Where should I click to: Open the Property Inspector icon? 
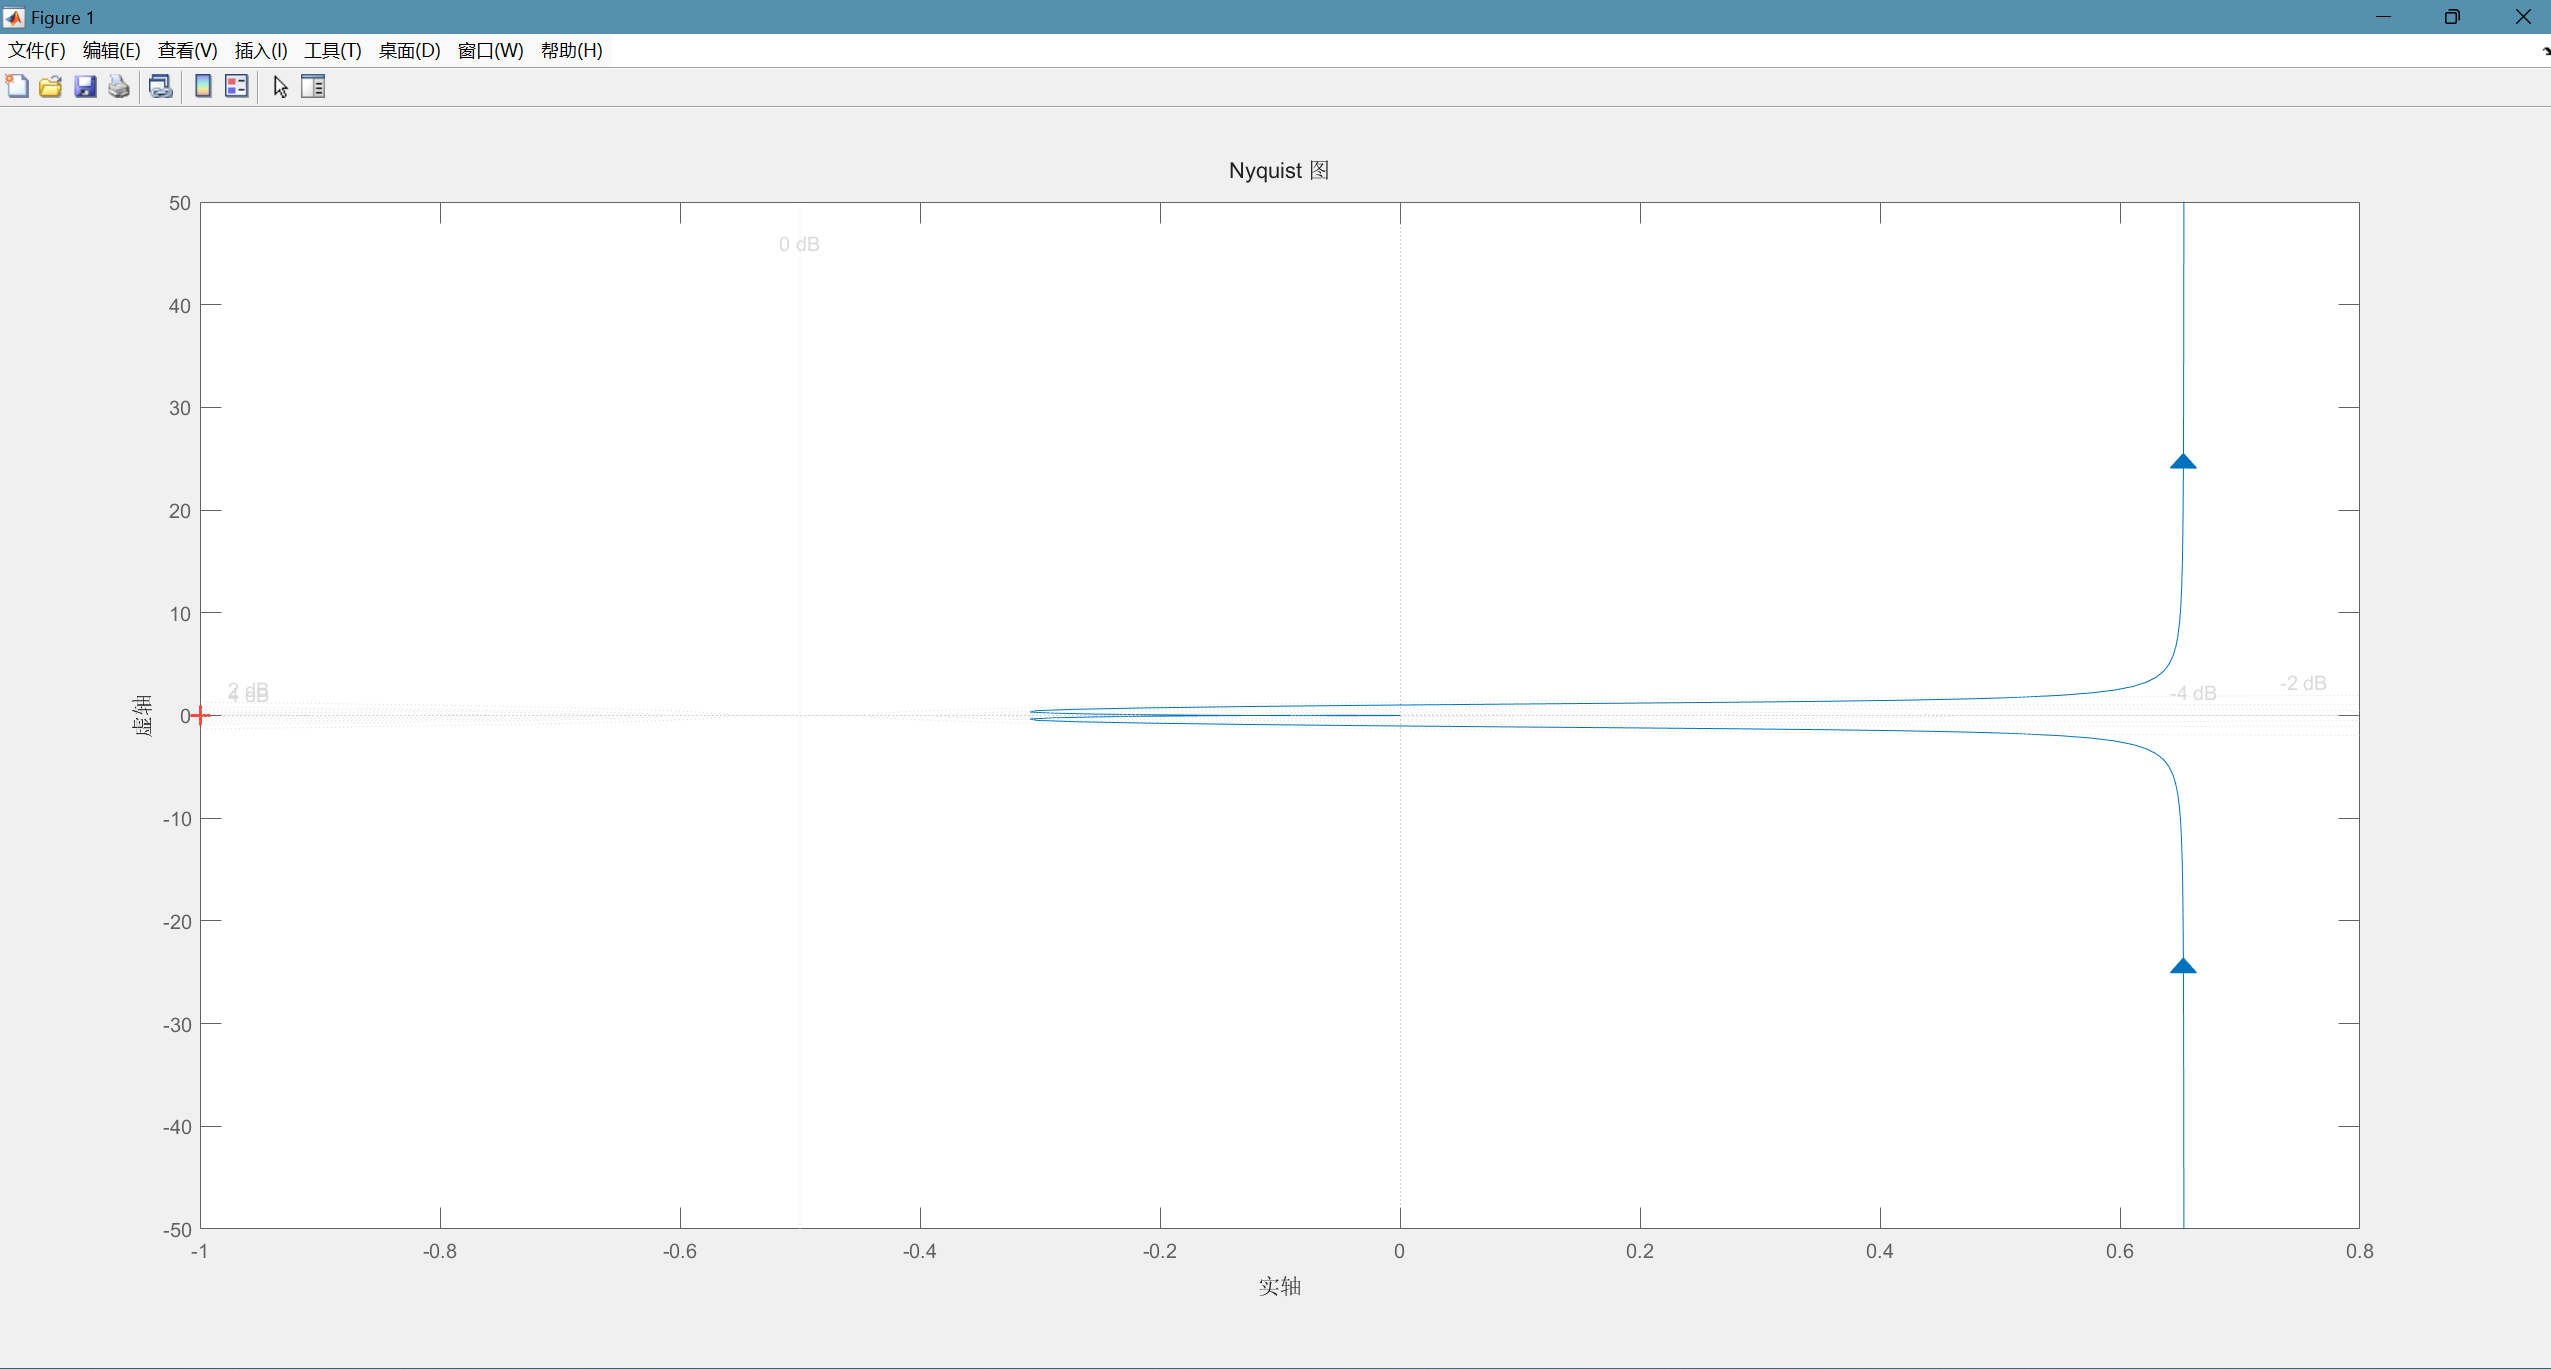coord(313,87)
